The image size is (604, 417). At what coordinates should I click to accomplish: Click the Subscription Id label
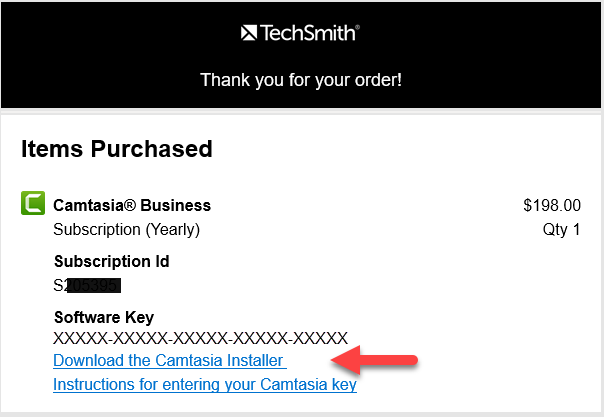click(x=111, y=262)
